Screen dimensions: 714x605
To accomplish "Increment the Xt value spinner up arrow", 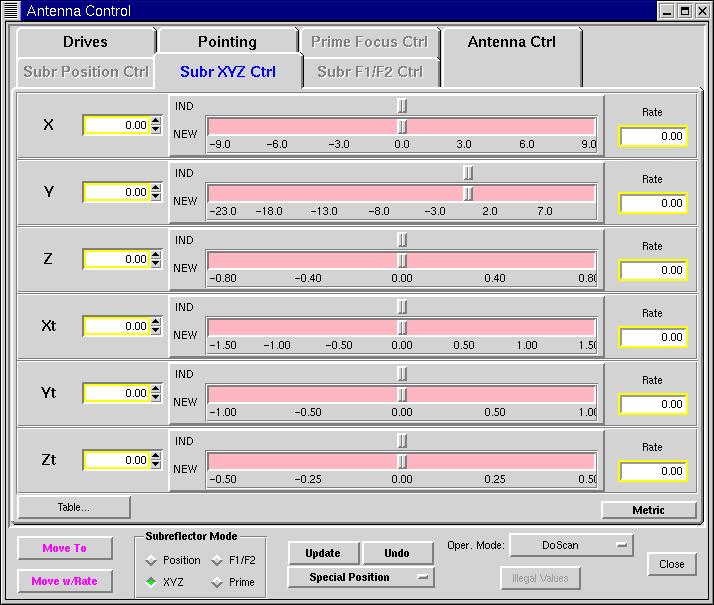I will click(x=156, y=322).
